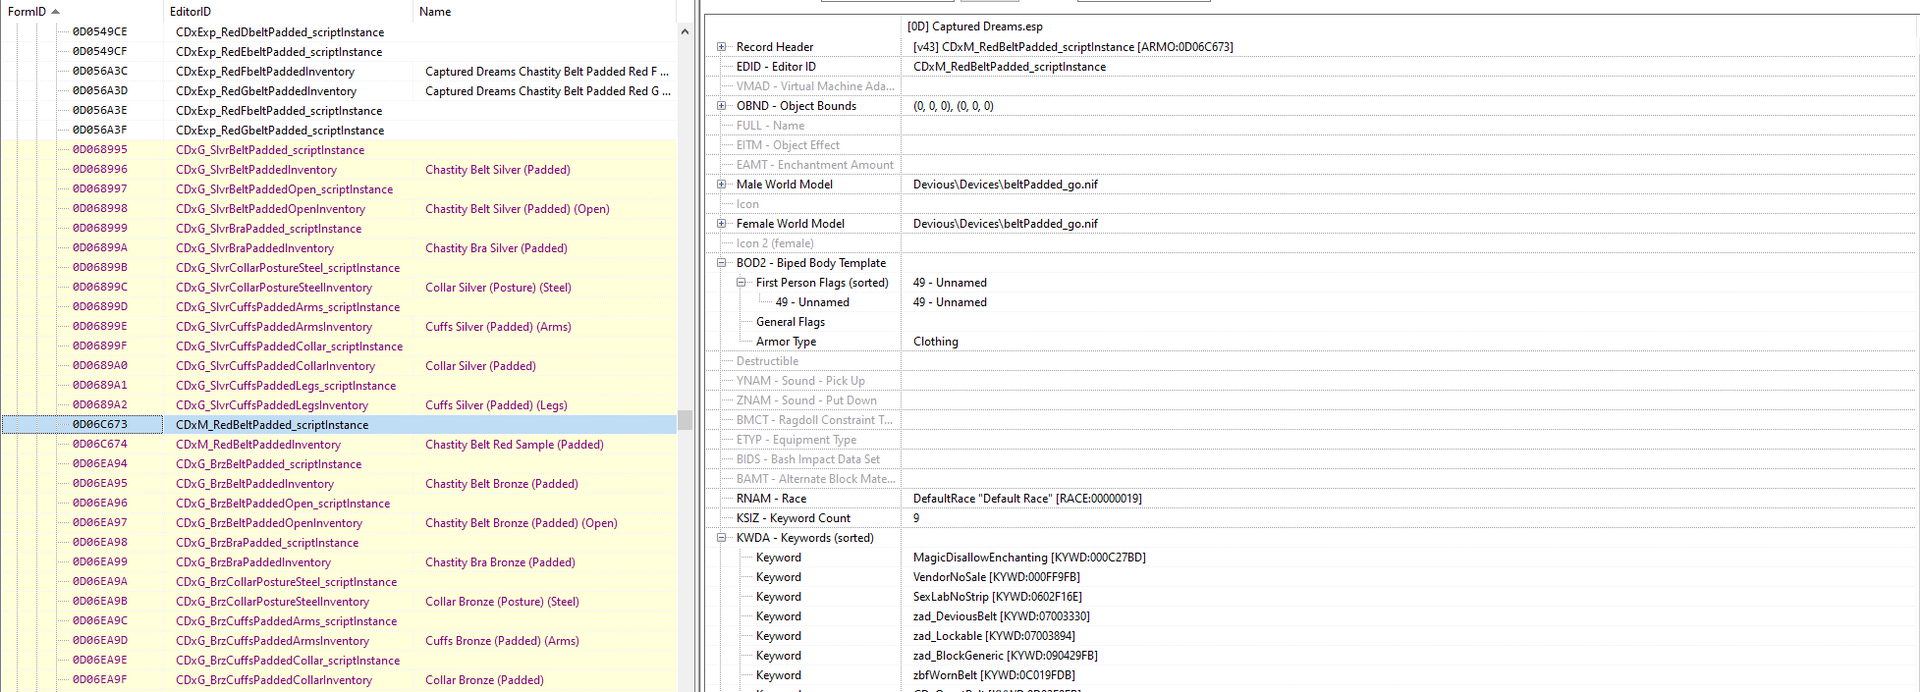Select Chastity Belt Bronze (Padded) record
This screenshot has height=692, width=1920.
coord(339,484)
